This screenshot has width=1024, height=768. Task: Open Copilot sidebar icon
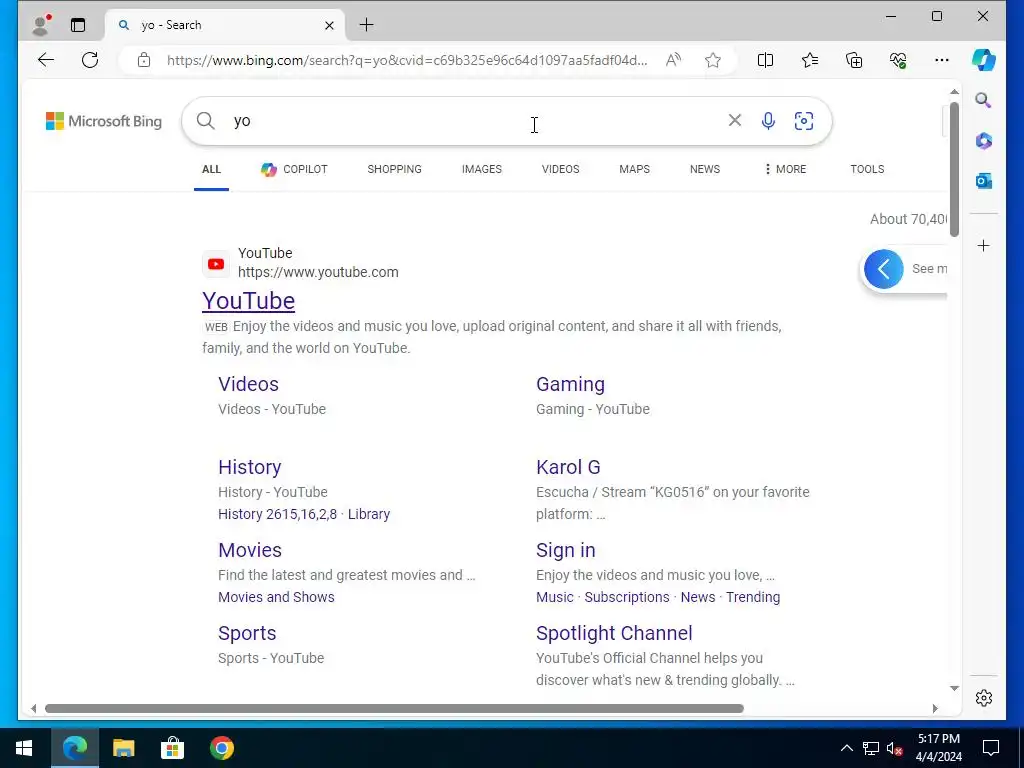coord(984,60)
